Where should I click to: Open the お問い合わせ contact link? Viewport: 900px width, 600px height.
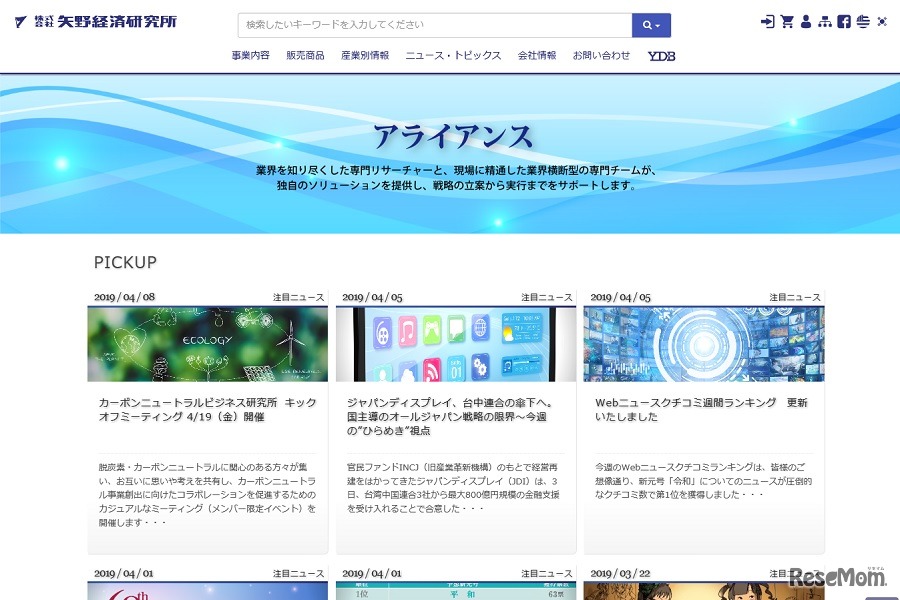tap(601, 56)
